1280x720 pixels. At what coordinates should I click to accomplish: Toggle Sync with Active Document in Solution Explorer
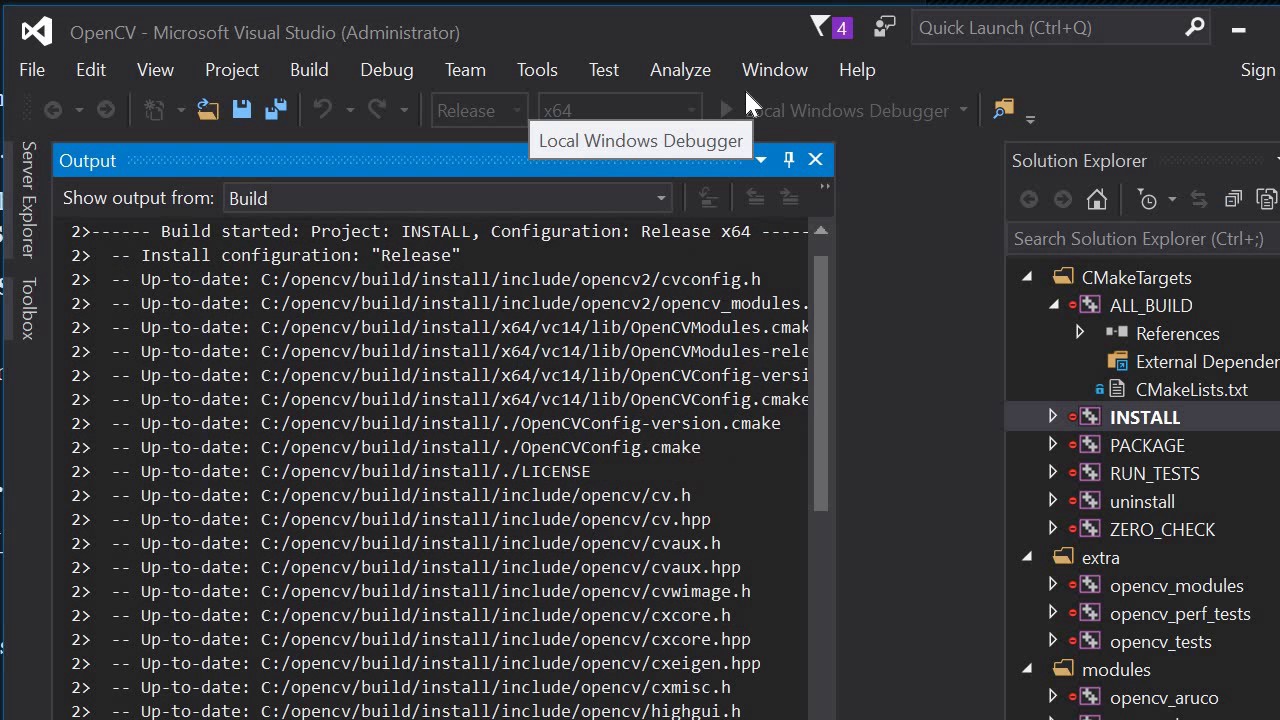tap(1199, 200)
